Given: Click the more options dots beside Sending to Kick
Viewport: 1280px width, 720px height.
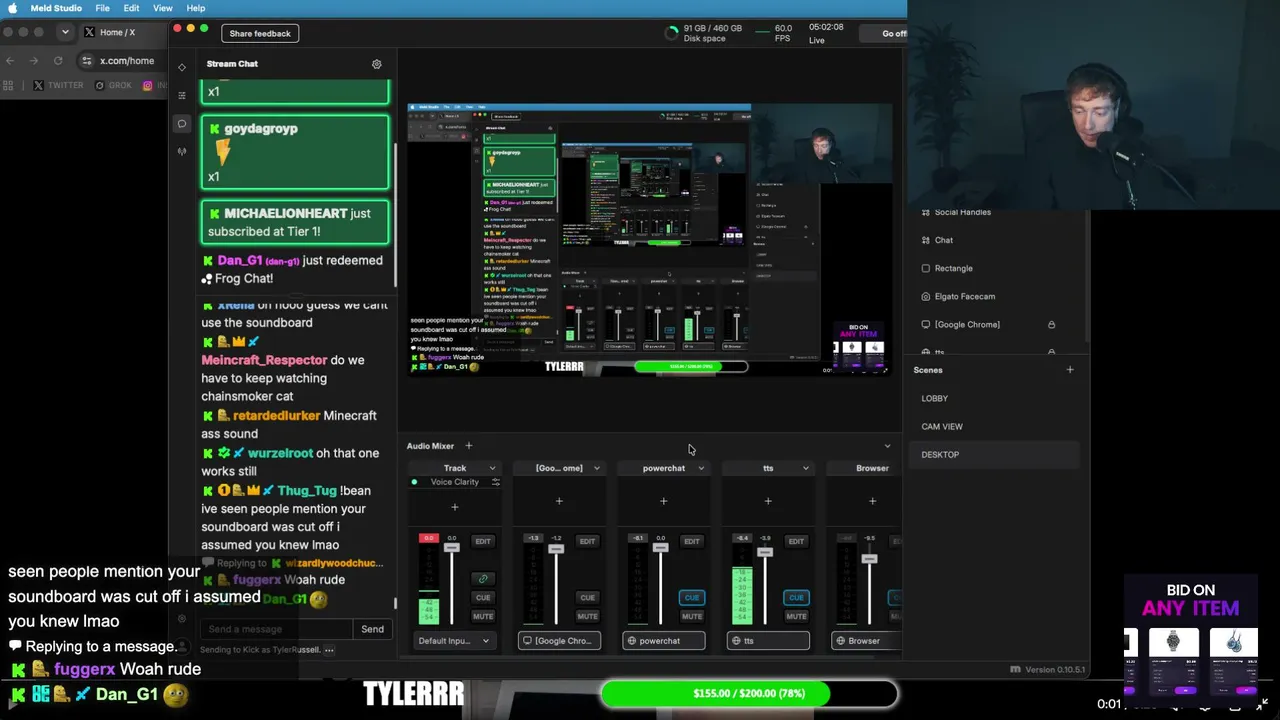Looking at the screenshot, I should [329, 650].
